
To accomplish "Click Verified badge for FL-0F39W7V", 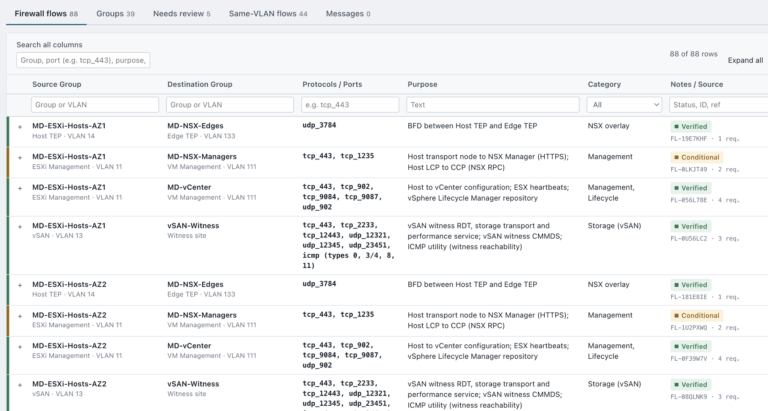I will 691,346.
